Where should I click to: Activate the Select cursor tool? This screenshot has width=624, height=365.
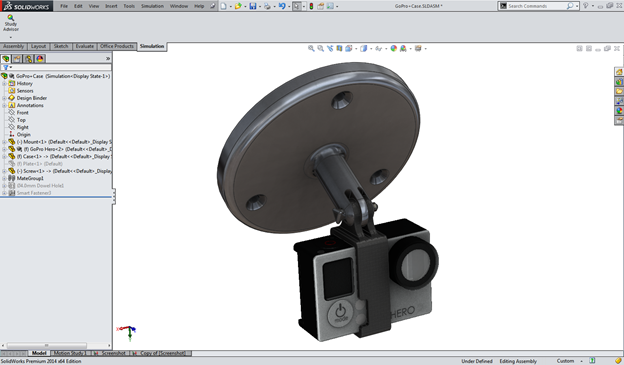(297, 6)
